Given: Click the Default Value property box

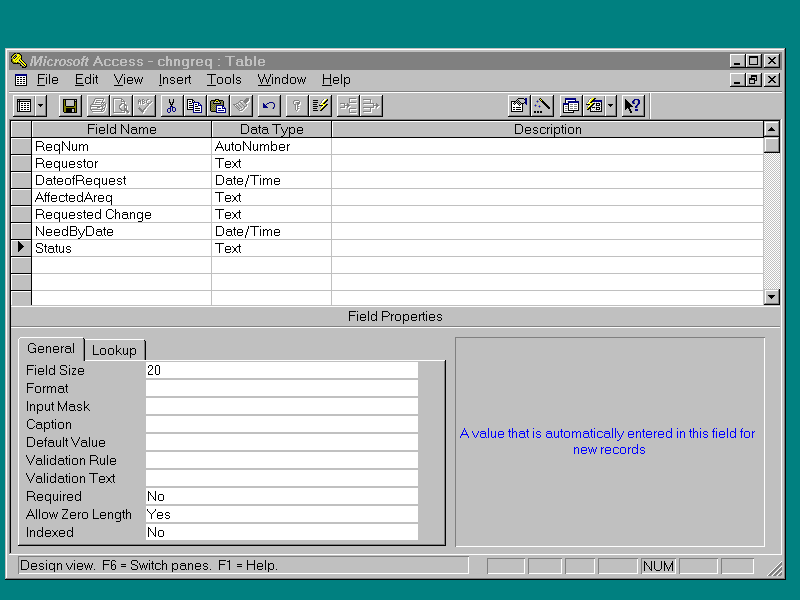Looking at the screenshot, I should pyautogui.click(x=281, y=442).
